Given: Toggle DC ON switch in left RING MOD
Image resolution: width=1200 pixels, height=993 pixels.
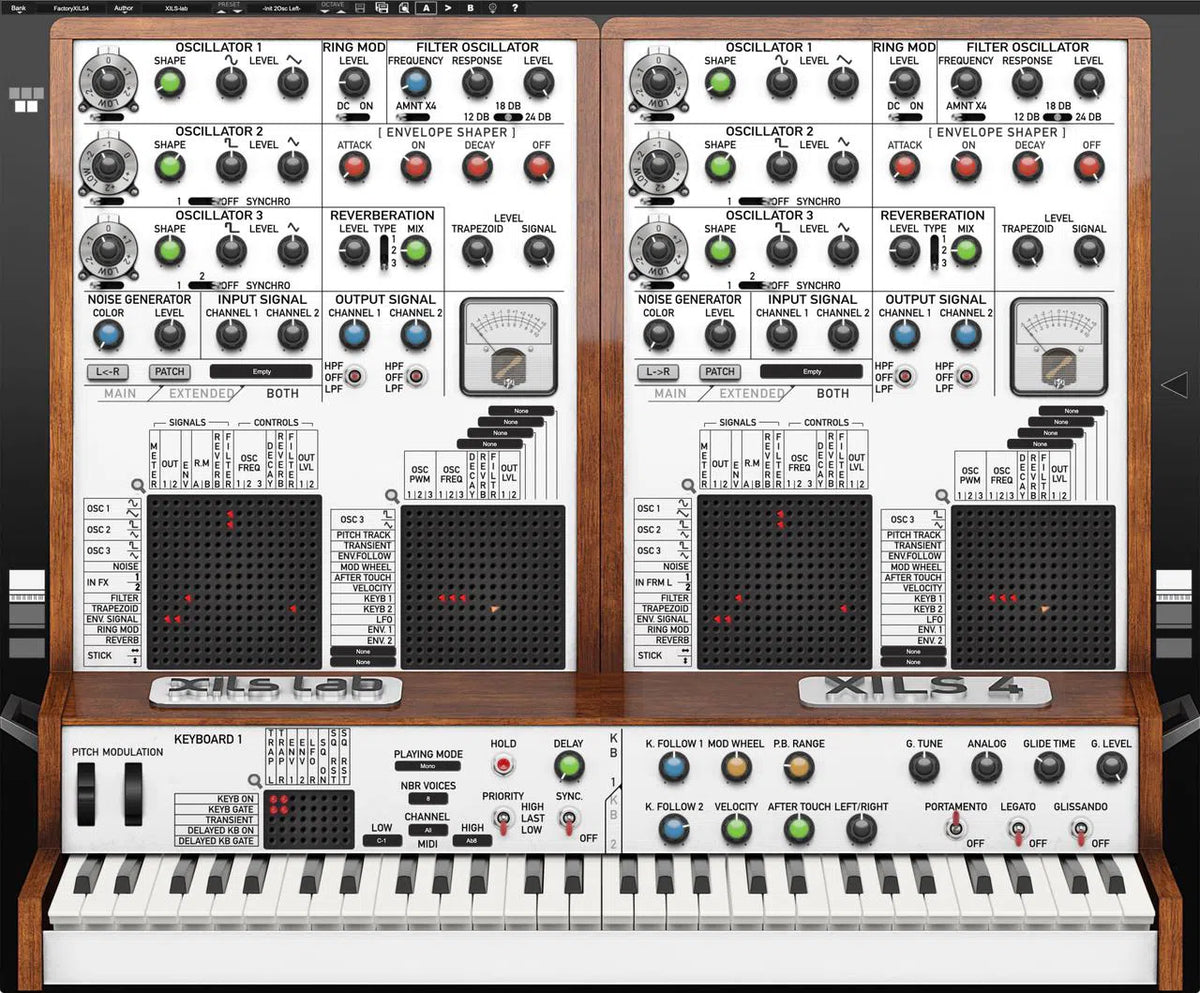Looking at the screenshot, I should 354,116.
